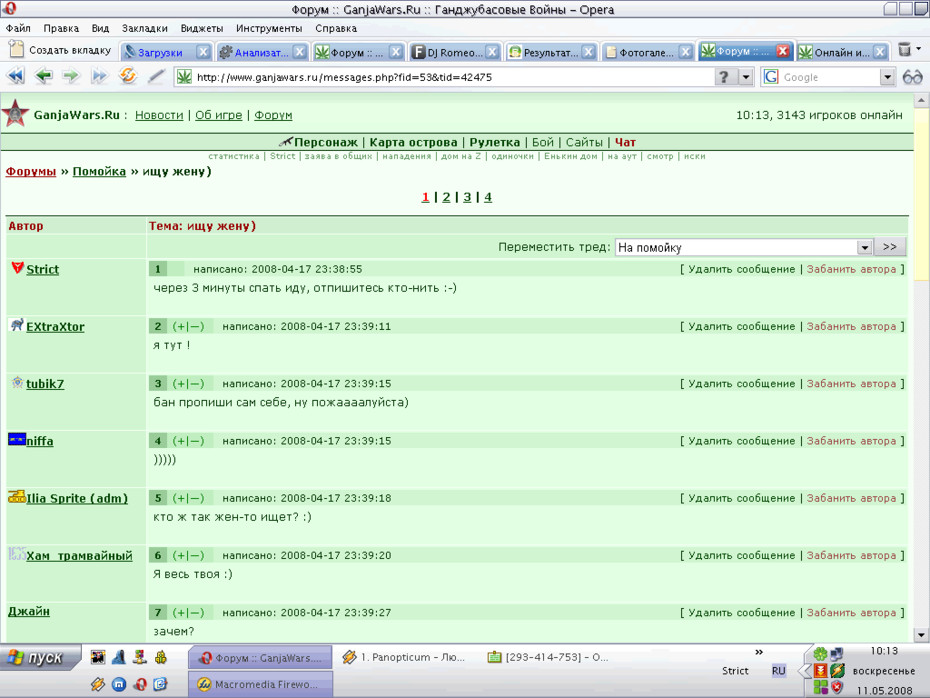This screenshot has height=698, width=930.
Task: Click the clan icon next to EXtraXtor
Action: pos(17,324)
